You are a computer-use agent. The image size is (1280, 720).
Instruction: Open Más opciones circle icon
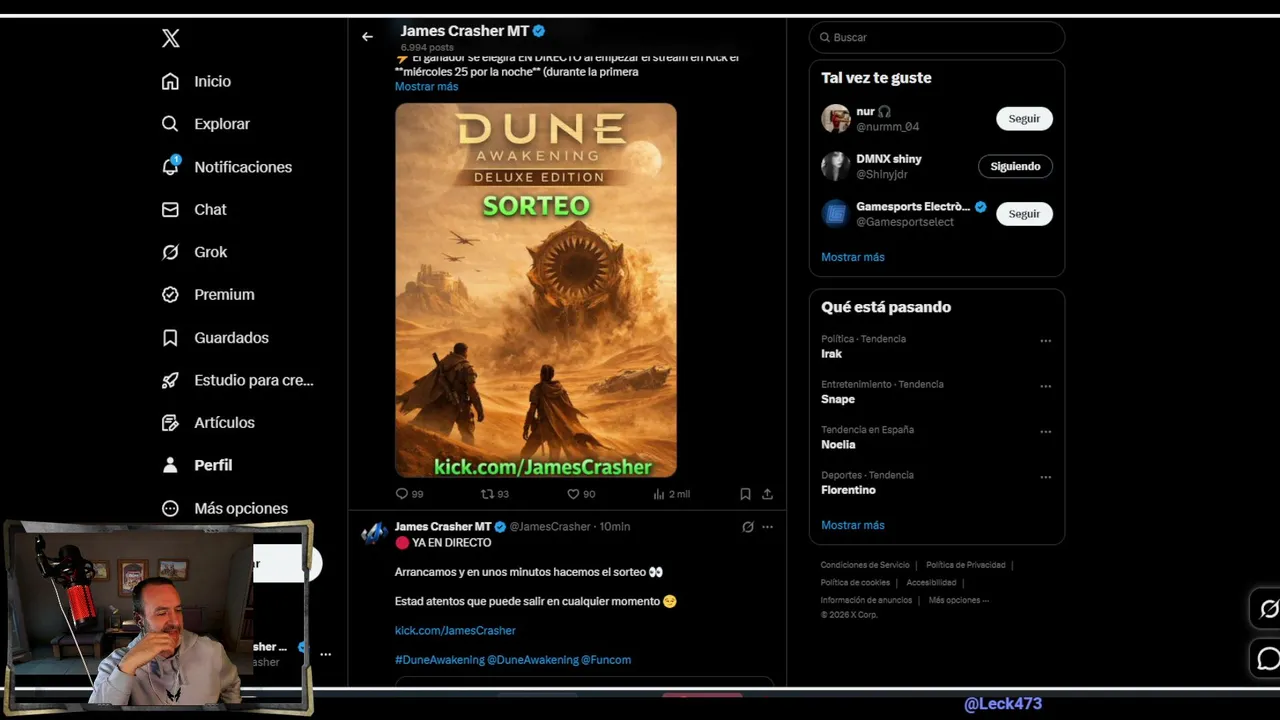[x=170, y=508]
